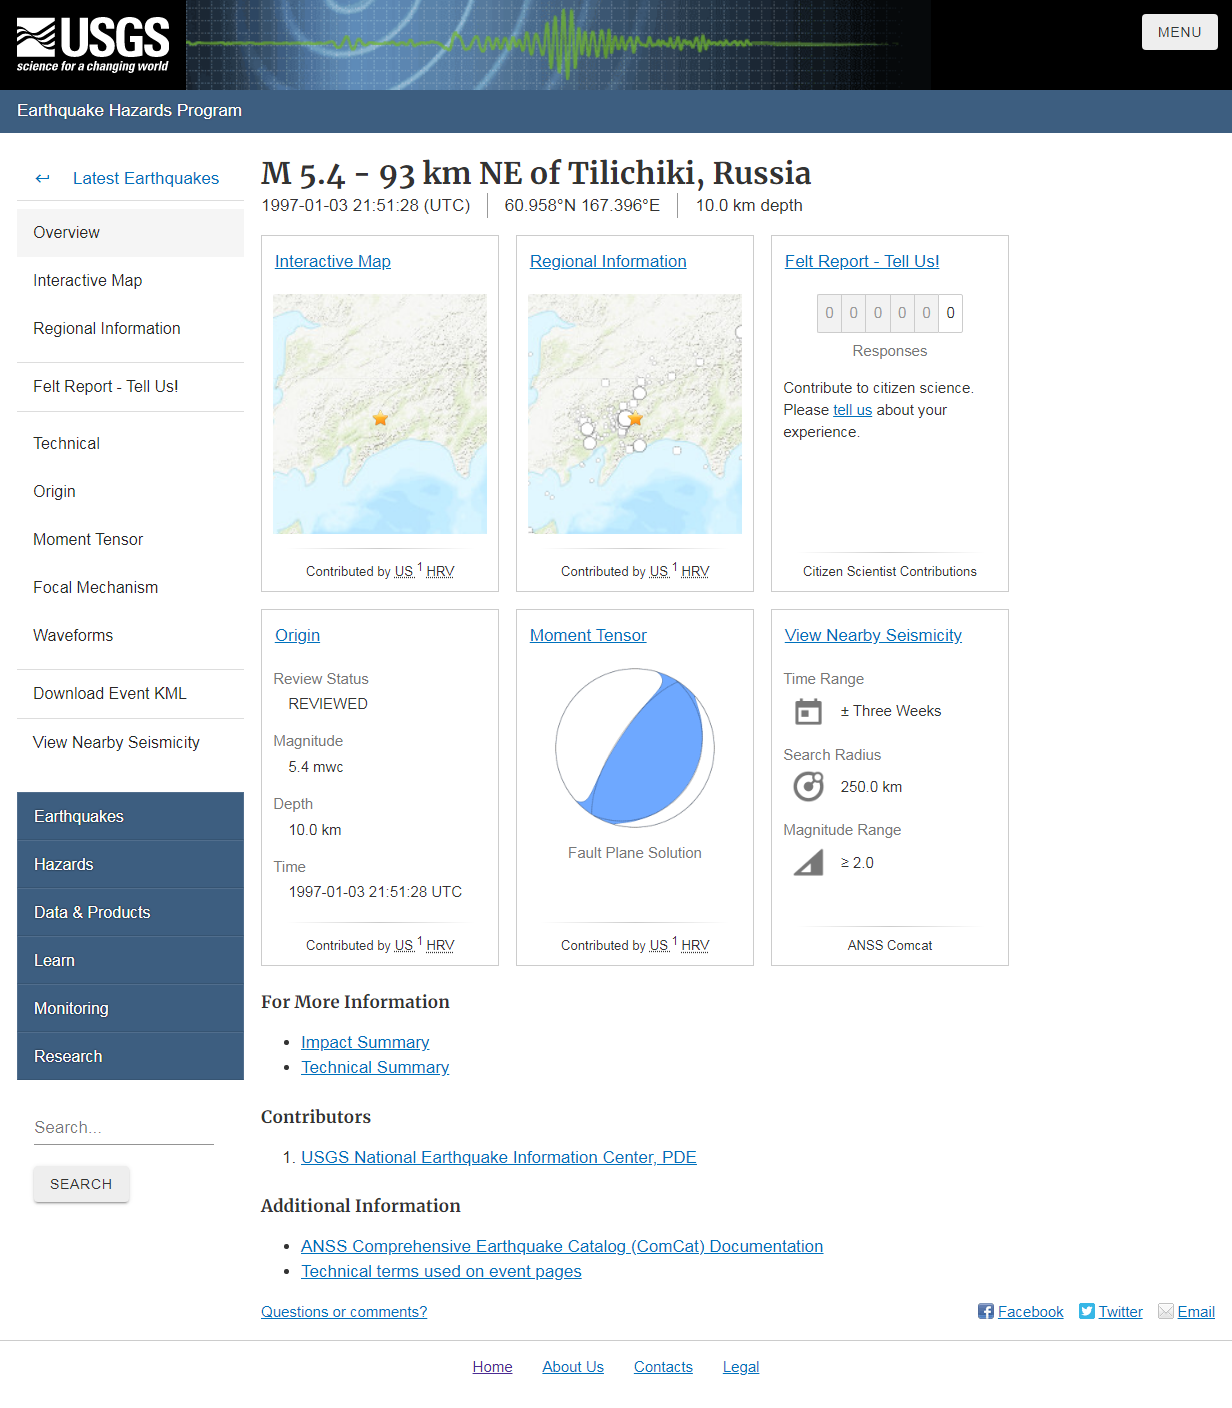Click the felt responses counter
Image resolution: width=1232 pixels, height=1408 pixels.
tap(890, 313)
